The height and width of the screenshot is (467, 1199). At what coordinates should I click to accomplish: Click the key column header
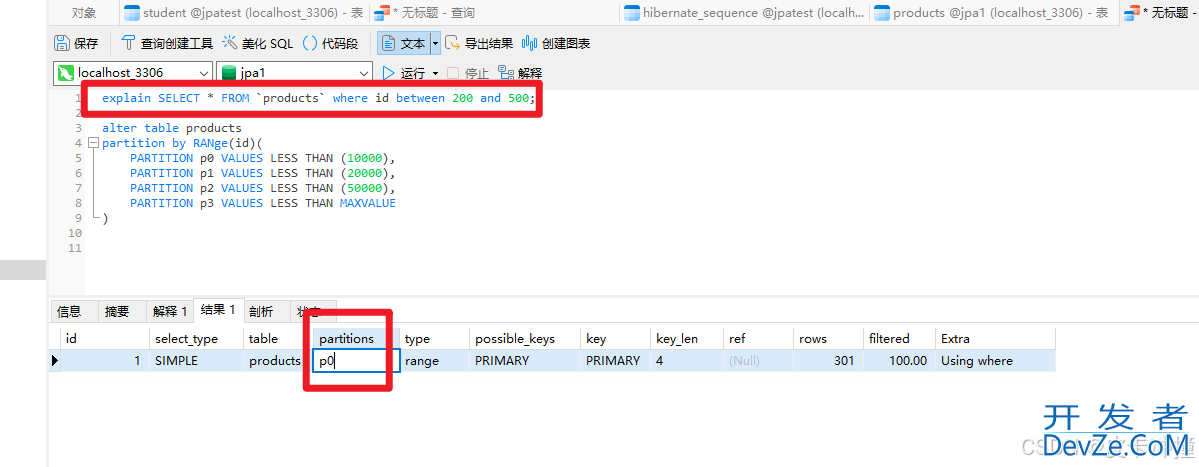(x=616, y=339)
